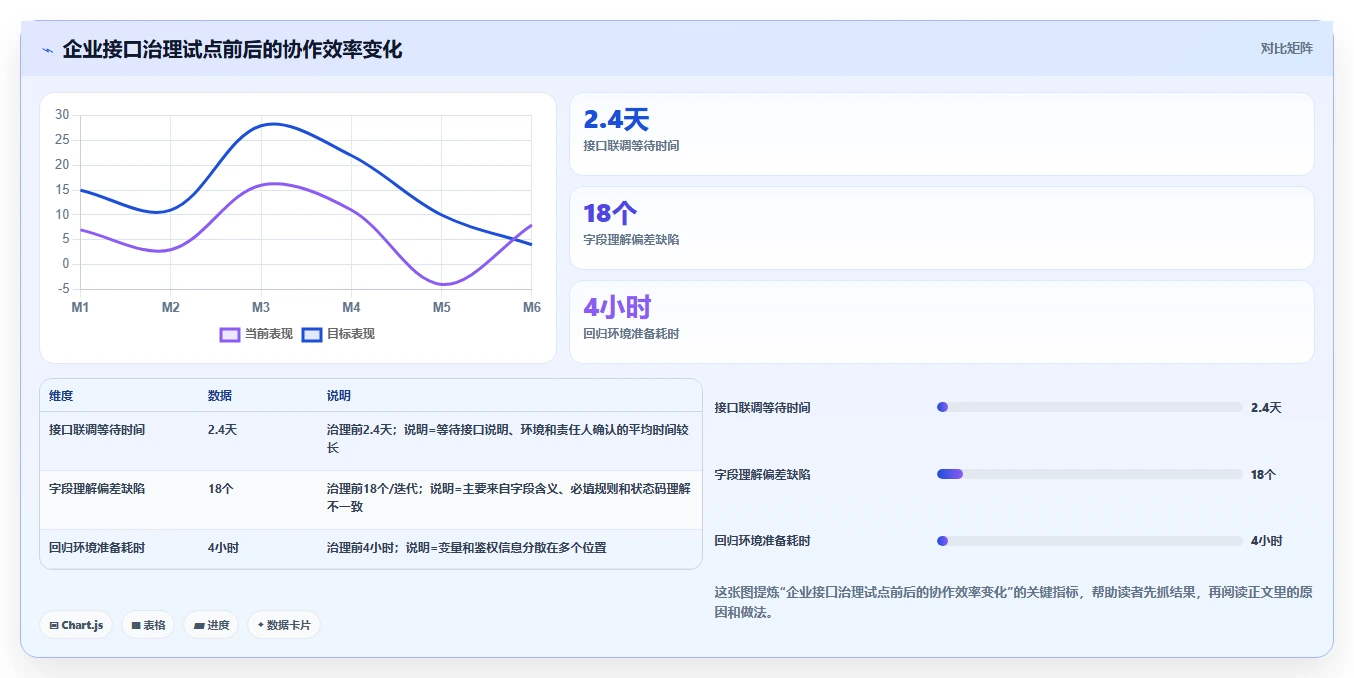Viewport: 1354px width, 678px height.
Task: Click the Chart.js tag chip
Action: [x=77, y=625]
